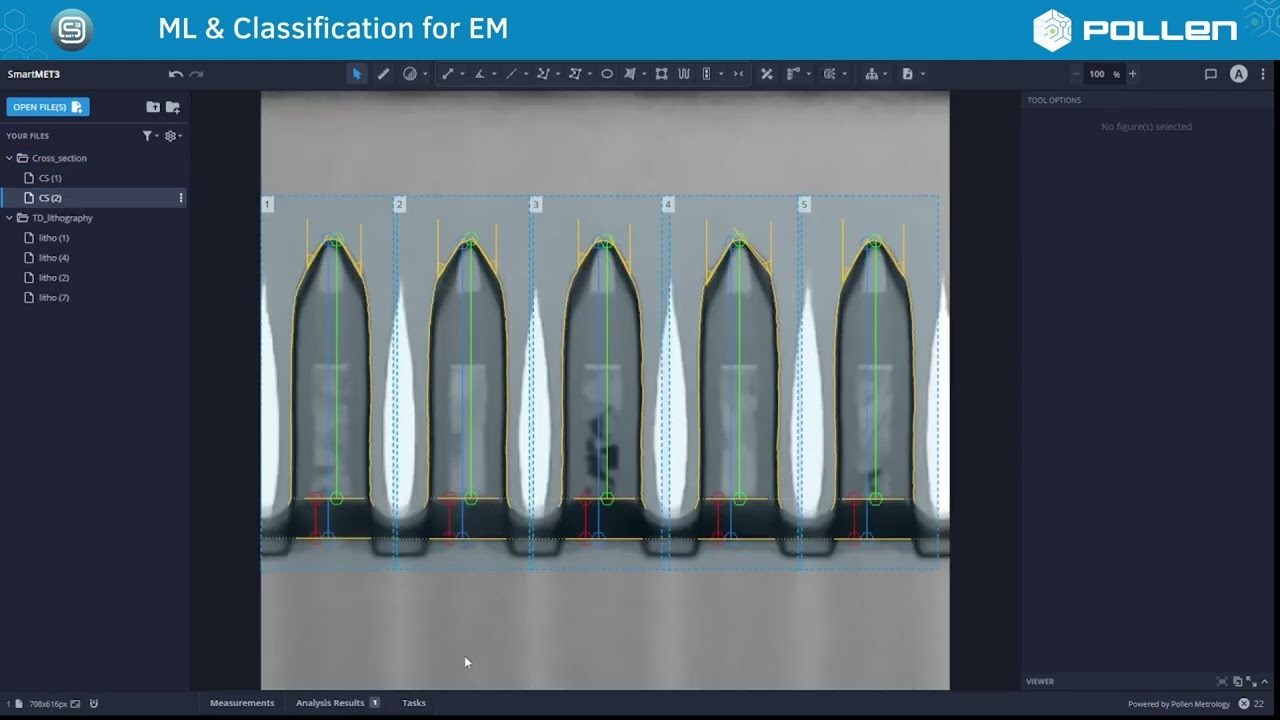Open the top-right kebab menu
This screenshot has height=720, width=1280.
tap(1263, 74)
